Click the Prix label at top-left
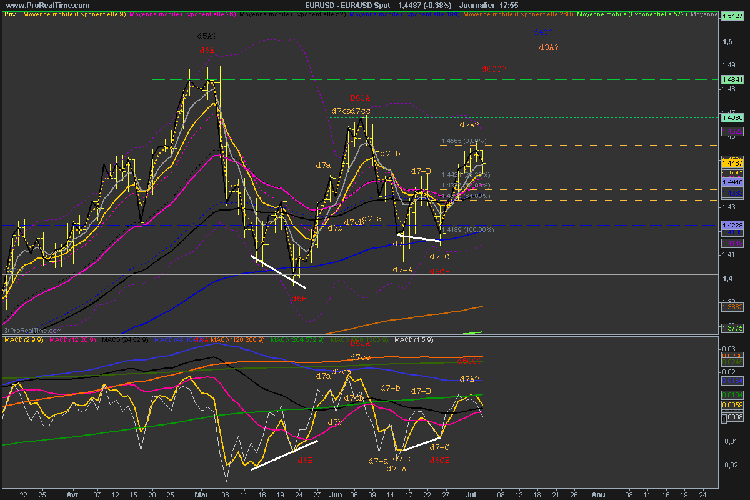This screenshot has width=750, height=500. (8, 16)
